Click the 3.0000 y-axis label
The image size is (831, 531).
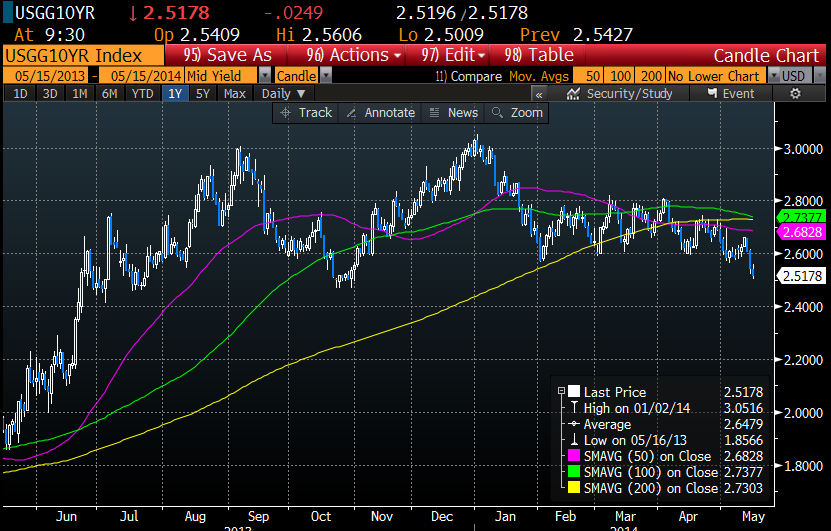(x=803, y=149)
